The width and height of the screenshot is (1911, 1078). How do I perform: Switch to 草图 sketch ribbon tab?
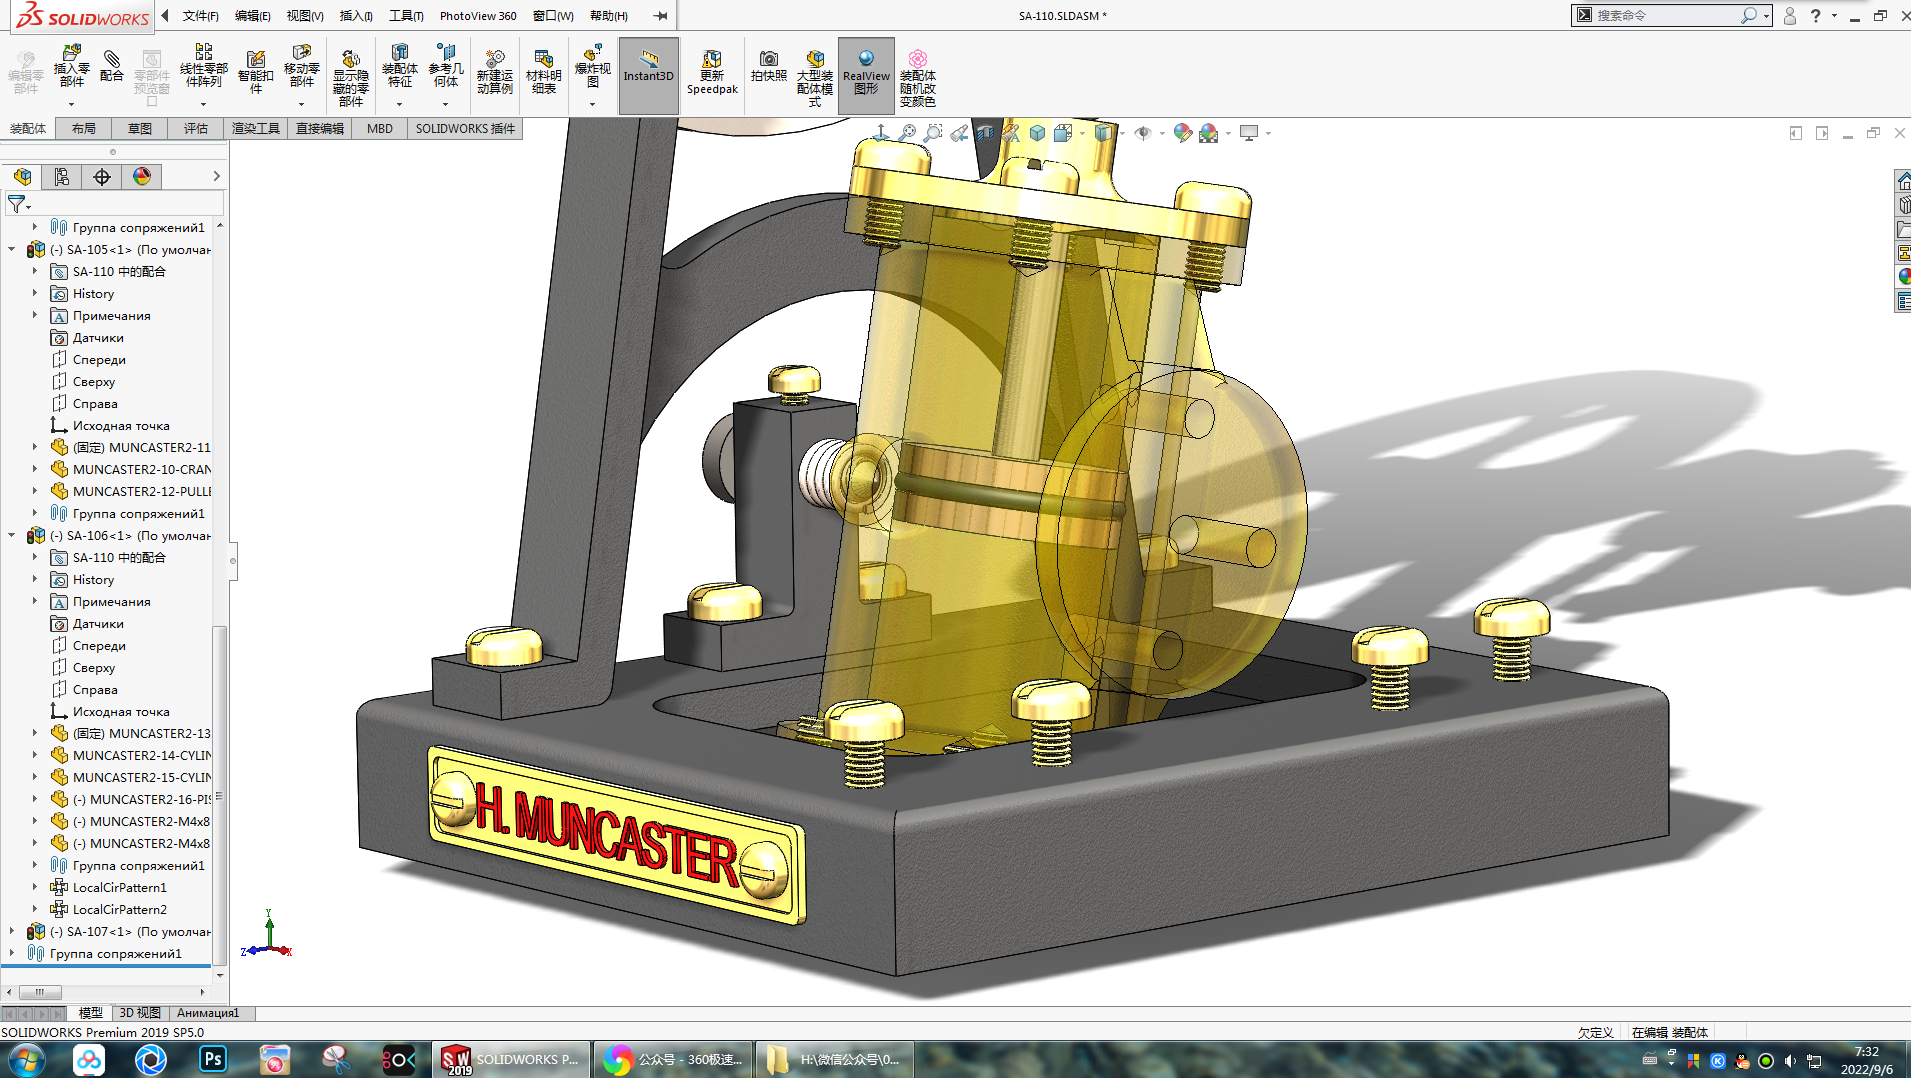(140, 129)
